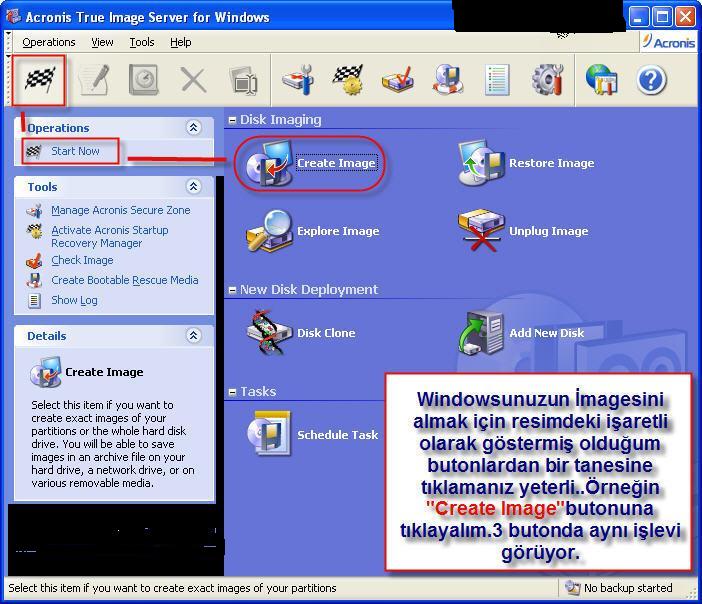Click the Start Now link under Operations

pos(75,151)
